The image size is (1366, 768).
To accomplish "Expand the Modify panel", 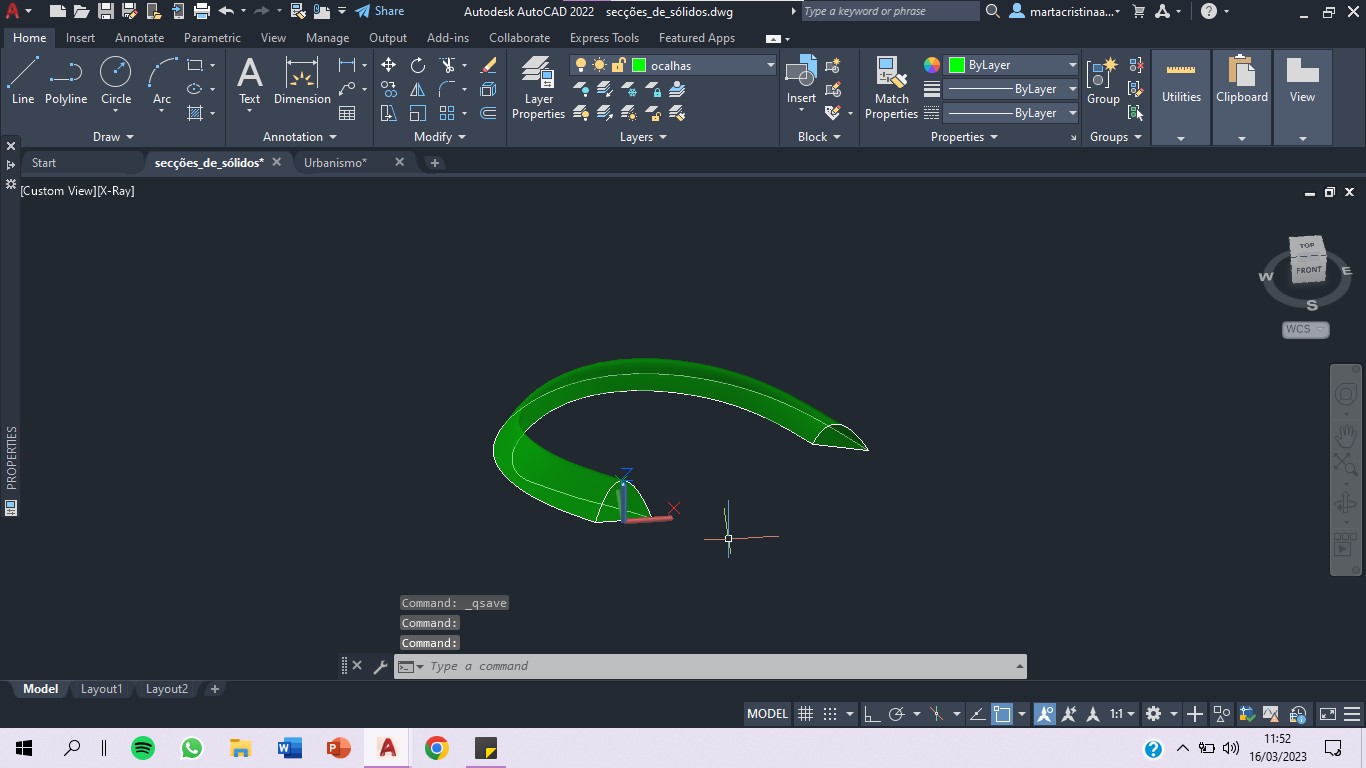I will coord(440,137).
